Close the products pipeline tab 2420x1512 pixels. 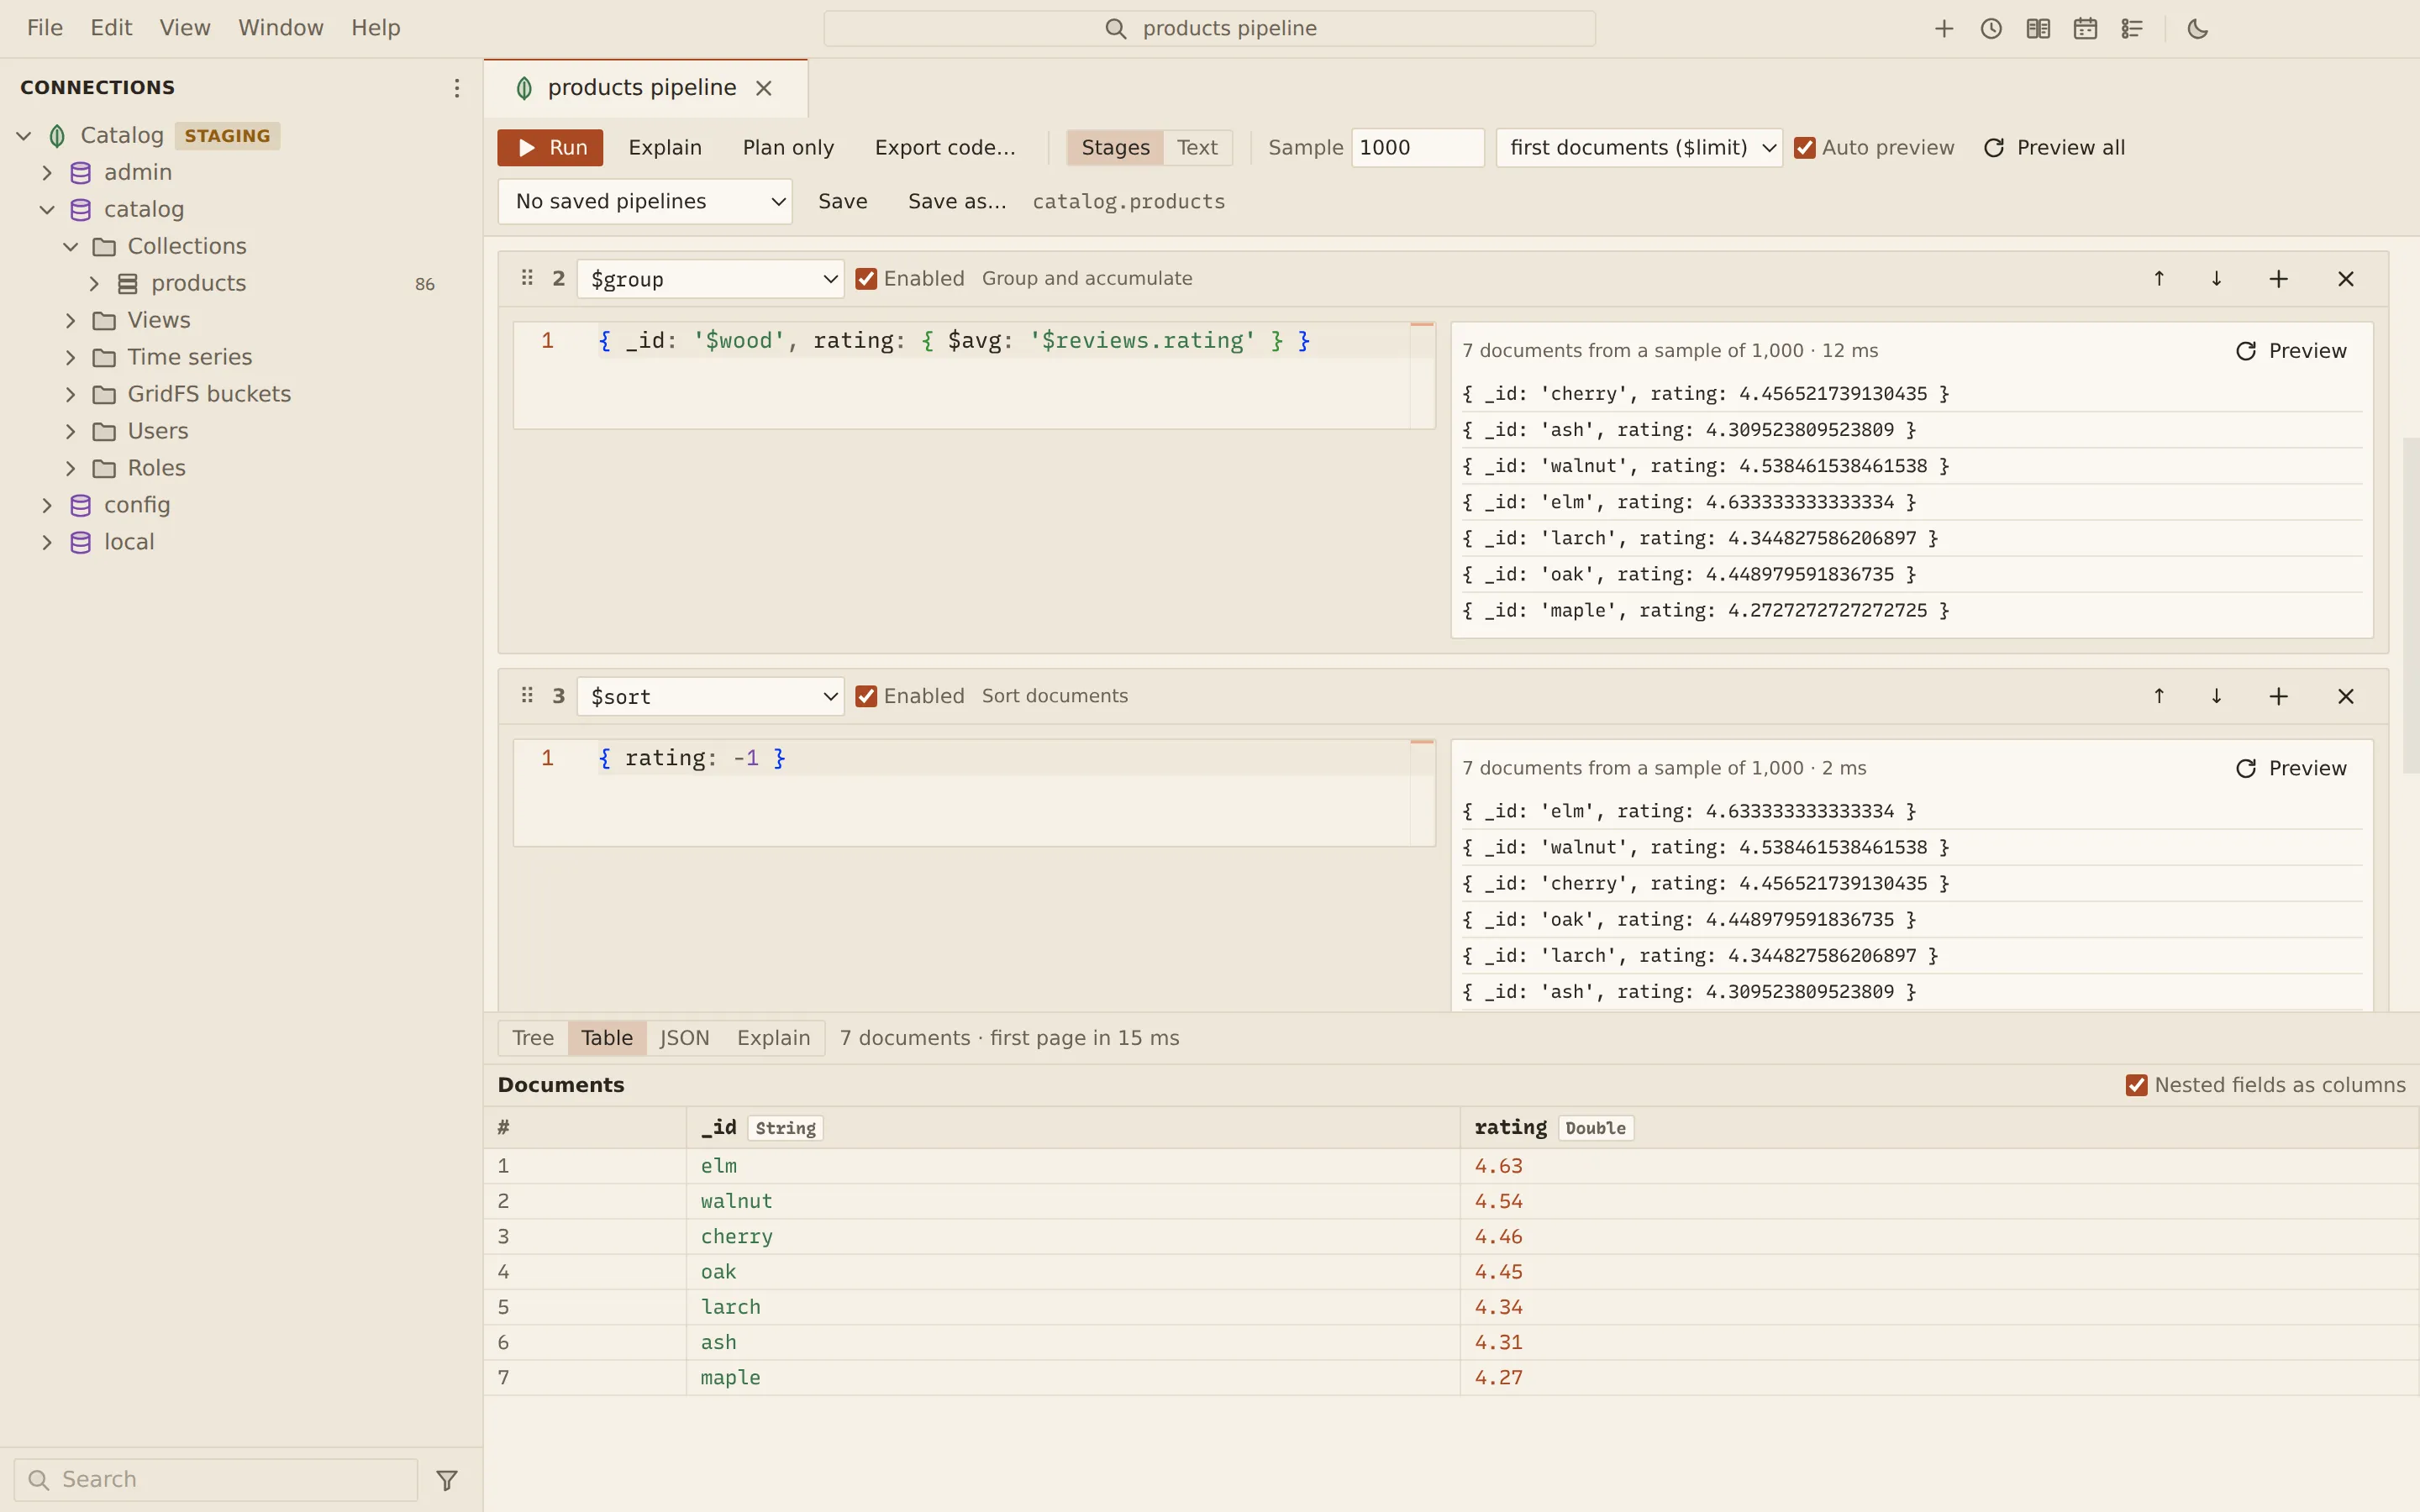pos(764,88)
